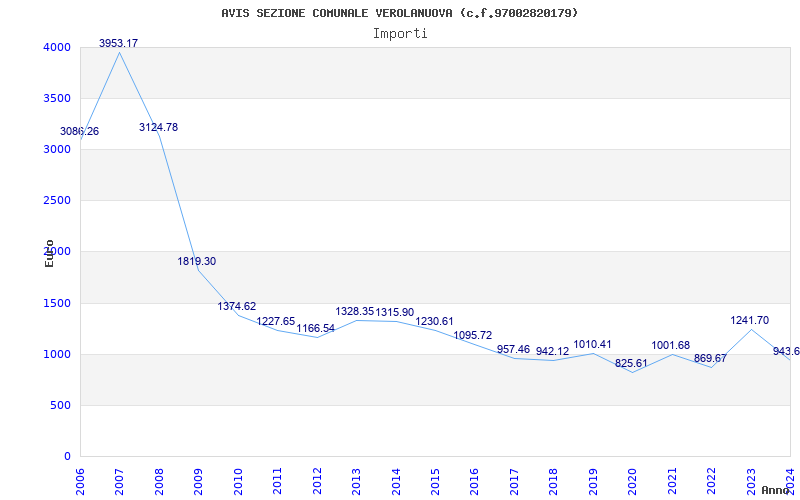This screenshot has height=500, width=800.
Task: Click the year 2011 axis label
Action: [277, 481]
